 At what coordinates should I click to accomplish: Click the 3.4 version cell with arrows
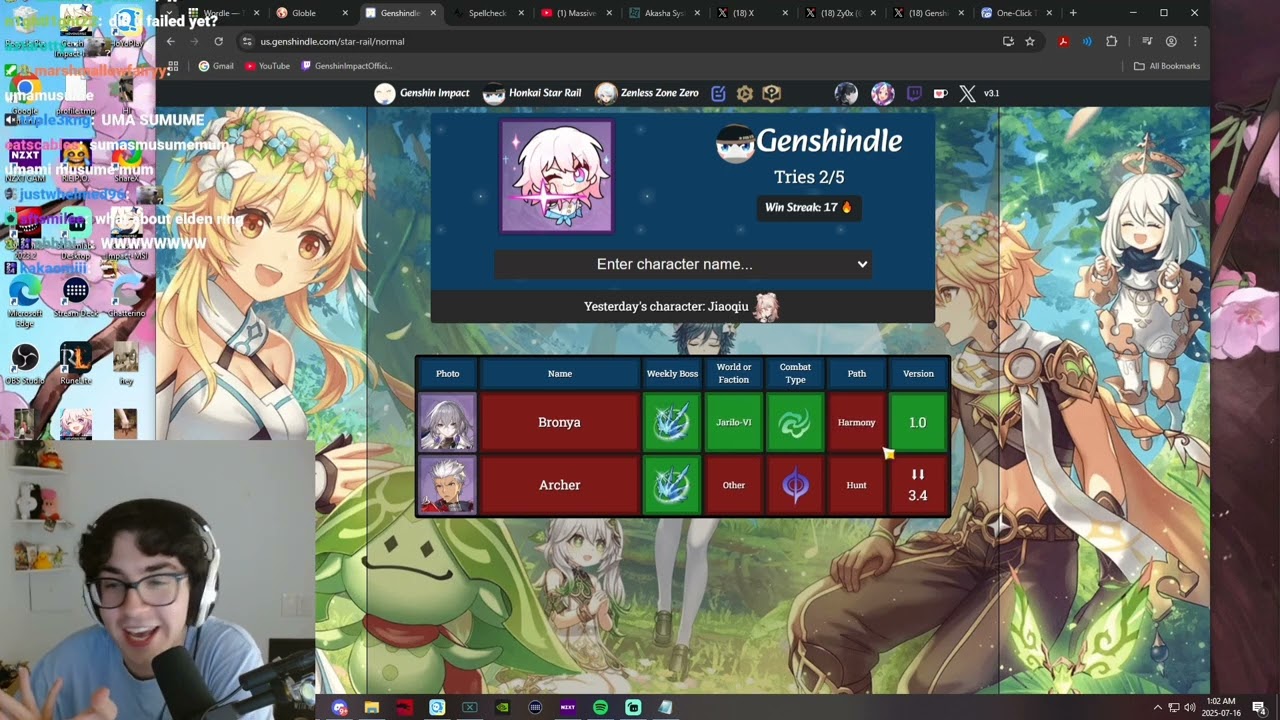point(918,485)
